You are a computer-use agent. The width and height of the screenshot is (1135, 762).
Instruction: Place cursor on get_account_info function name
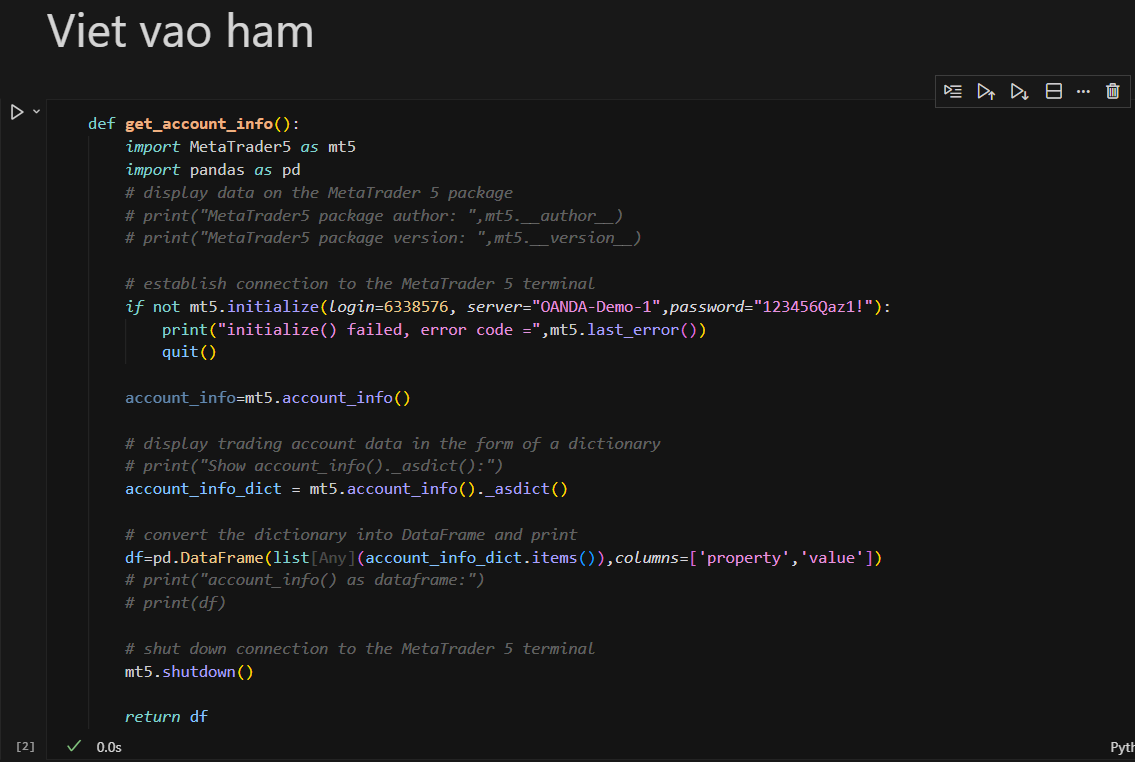(x=198, y=124)
